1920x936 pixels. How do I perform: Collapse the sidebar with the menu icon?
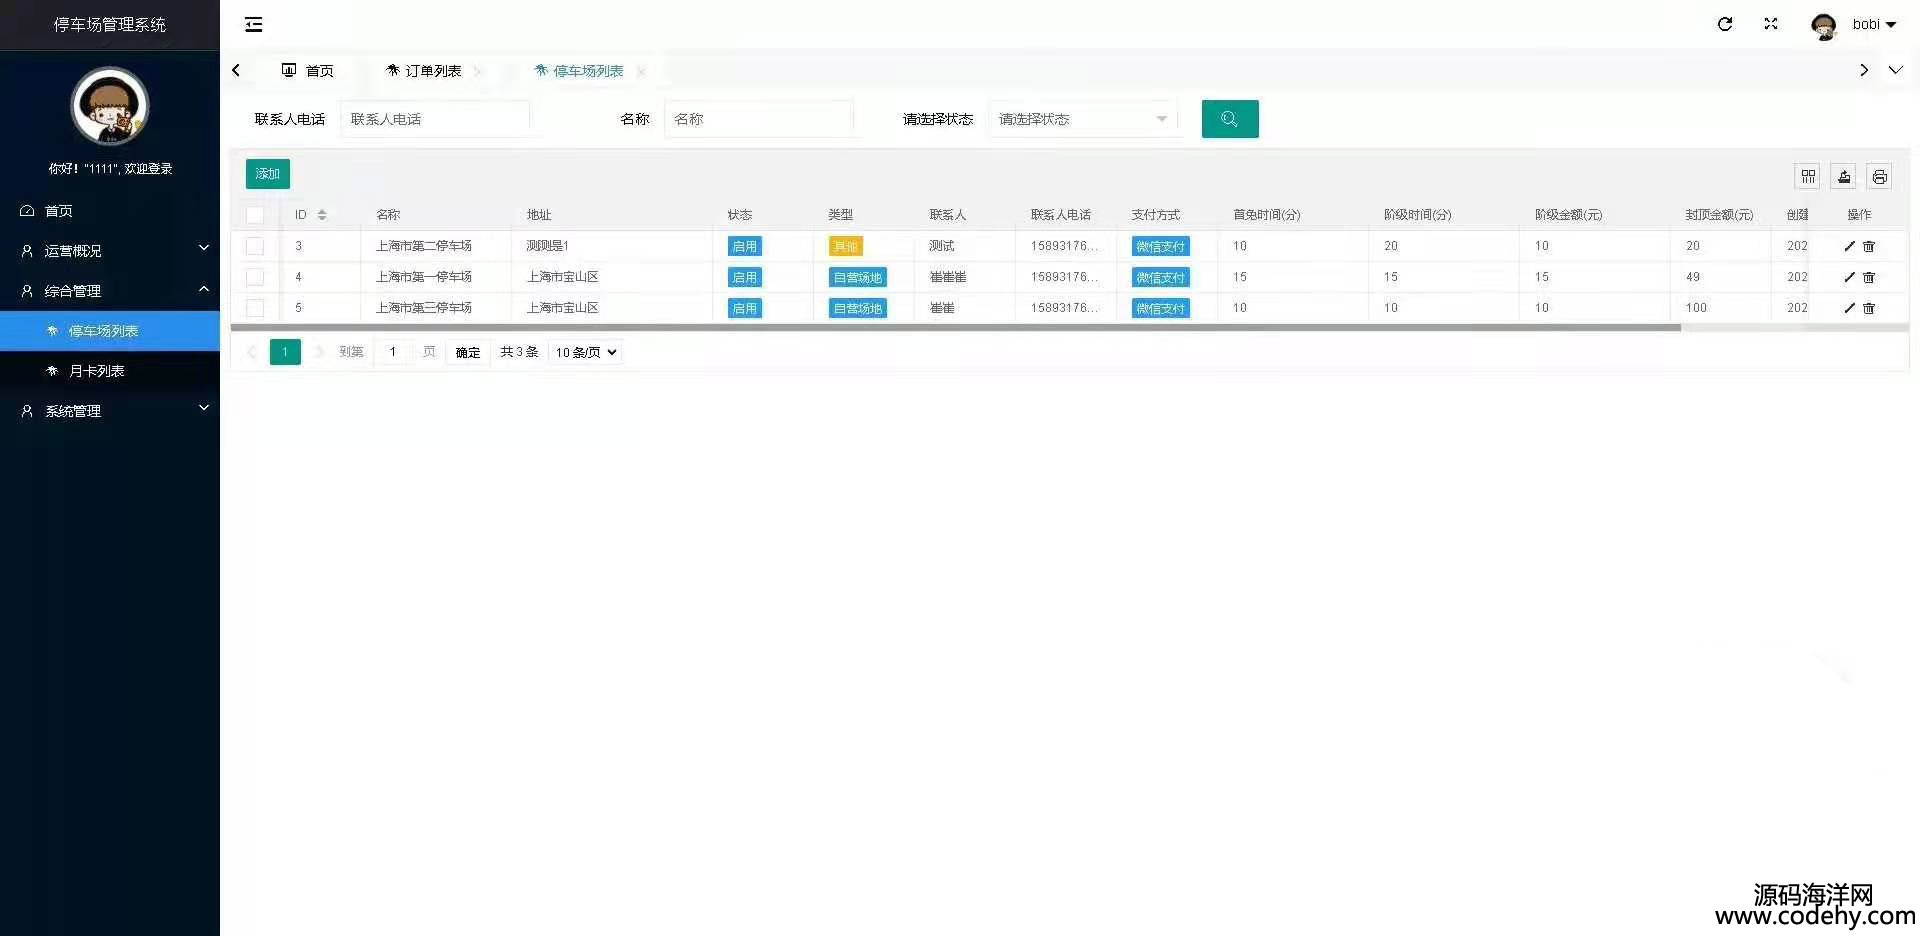(254, 24)
